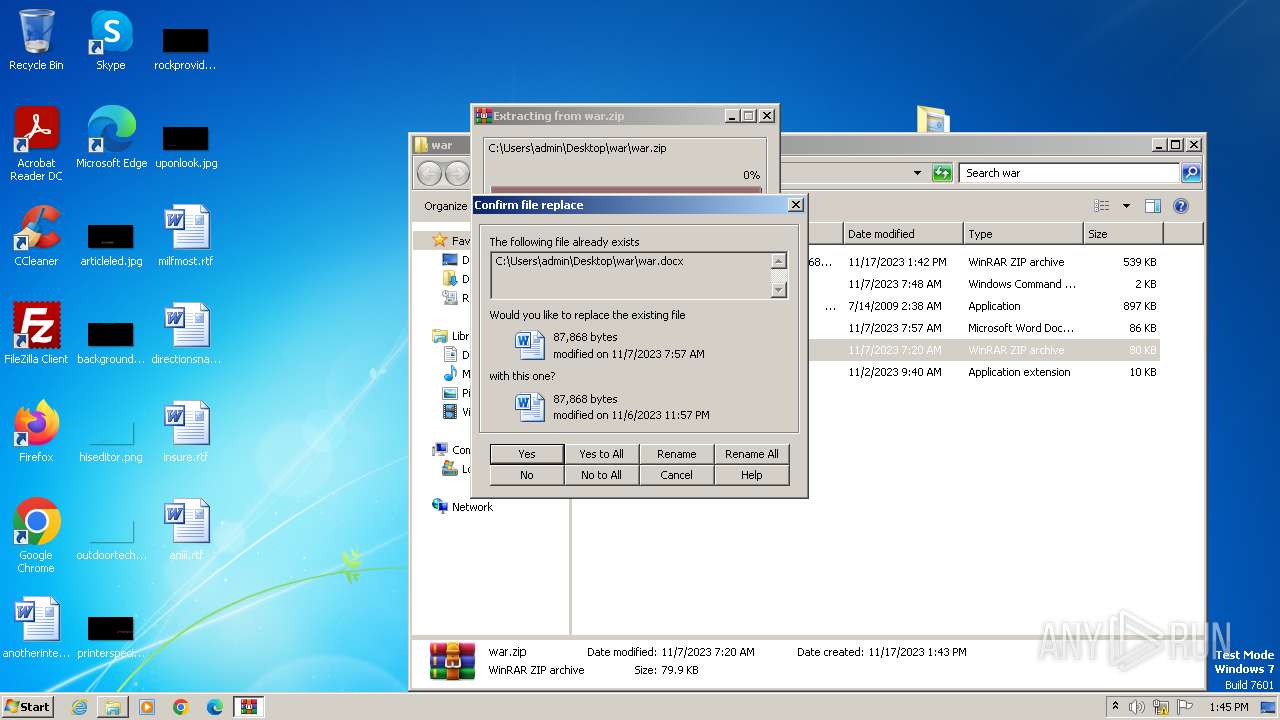Open Windows Explorer taskbar button
The image size is (1280, 720).
[x=113, y=707]
